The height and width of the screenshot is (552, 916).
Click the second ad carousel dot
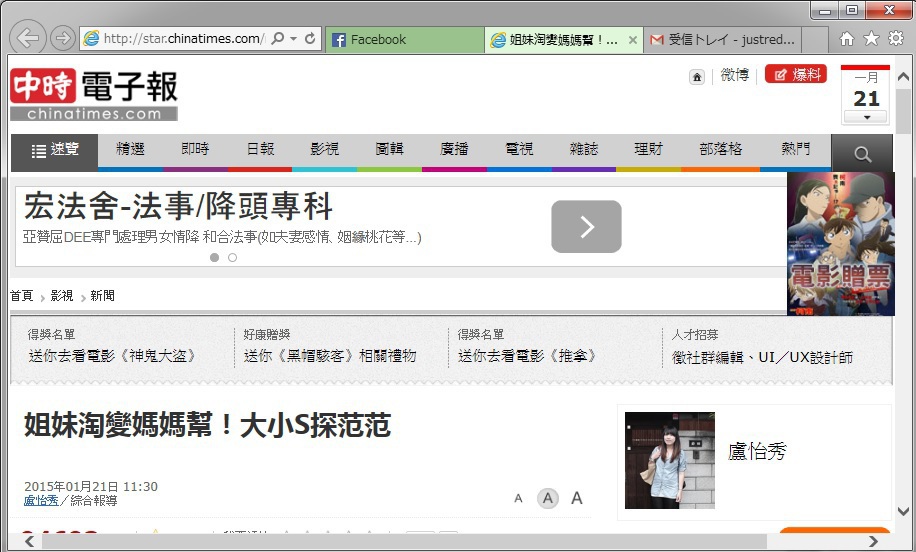click(232, 257)
